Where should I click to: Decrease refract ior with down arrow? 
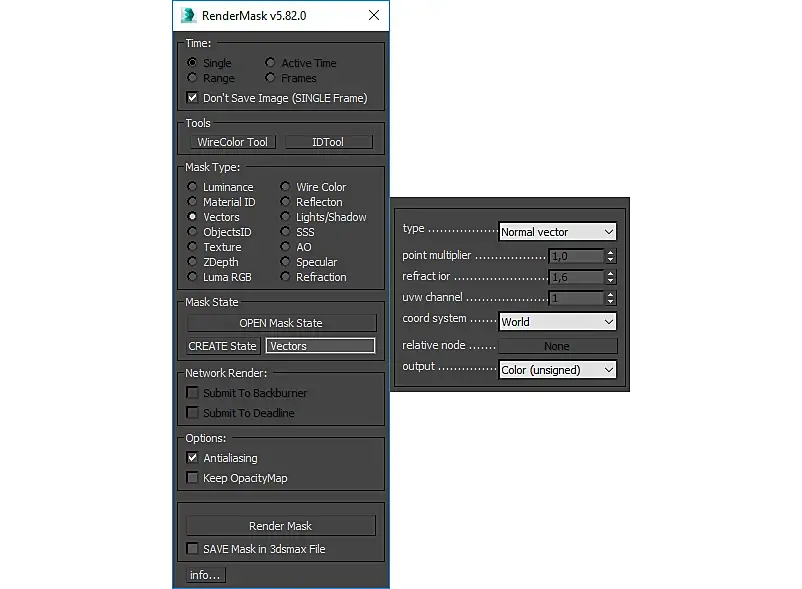tap(610, 281)
